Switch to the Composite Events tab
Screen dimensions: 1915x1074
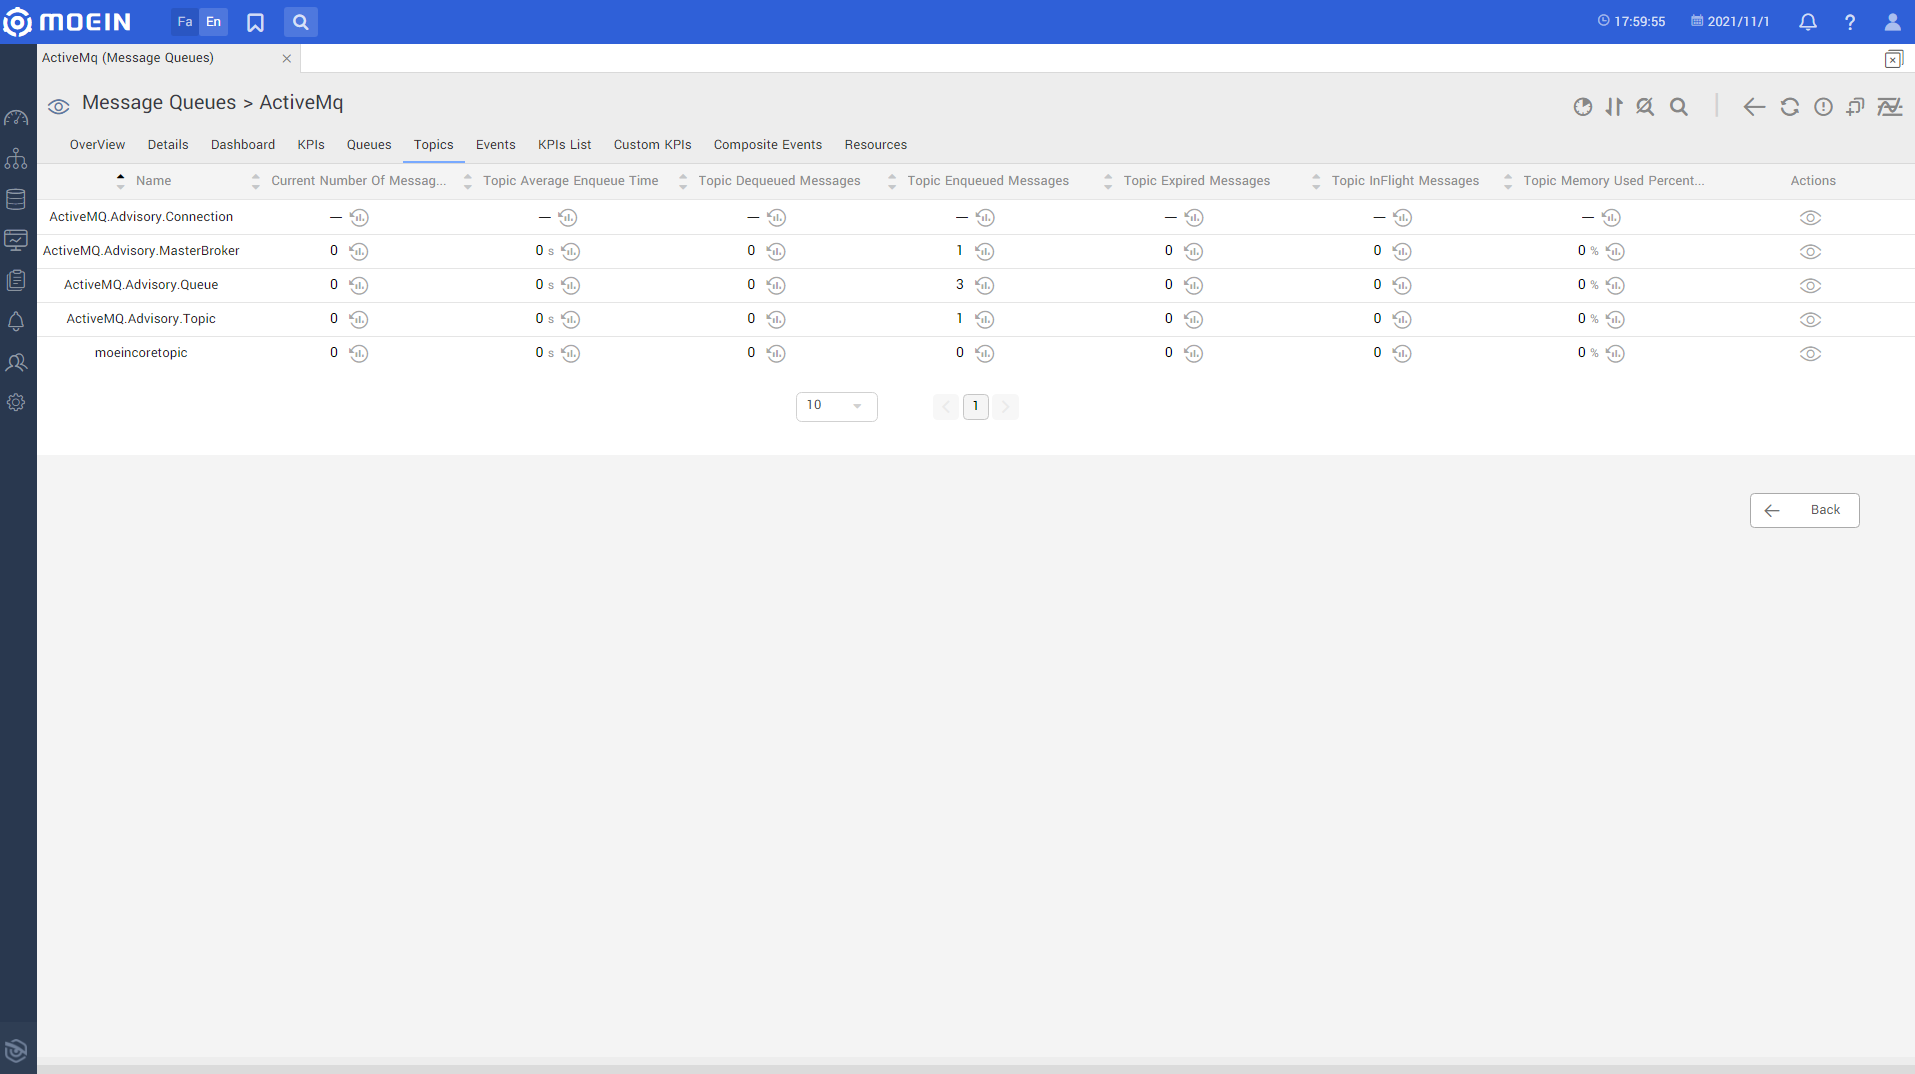pyautogui.click(x=768, y=145)
